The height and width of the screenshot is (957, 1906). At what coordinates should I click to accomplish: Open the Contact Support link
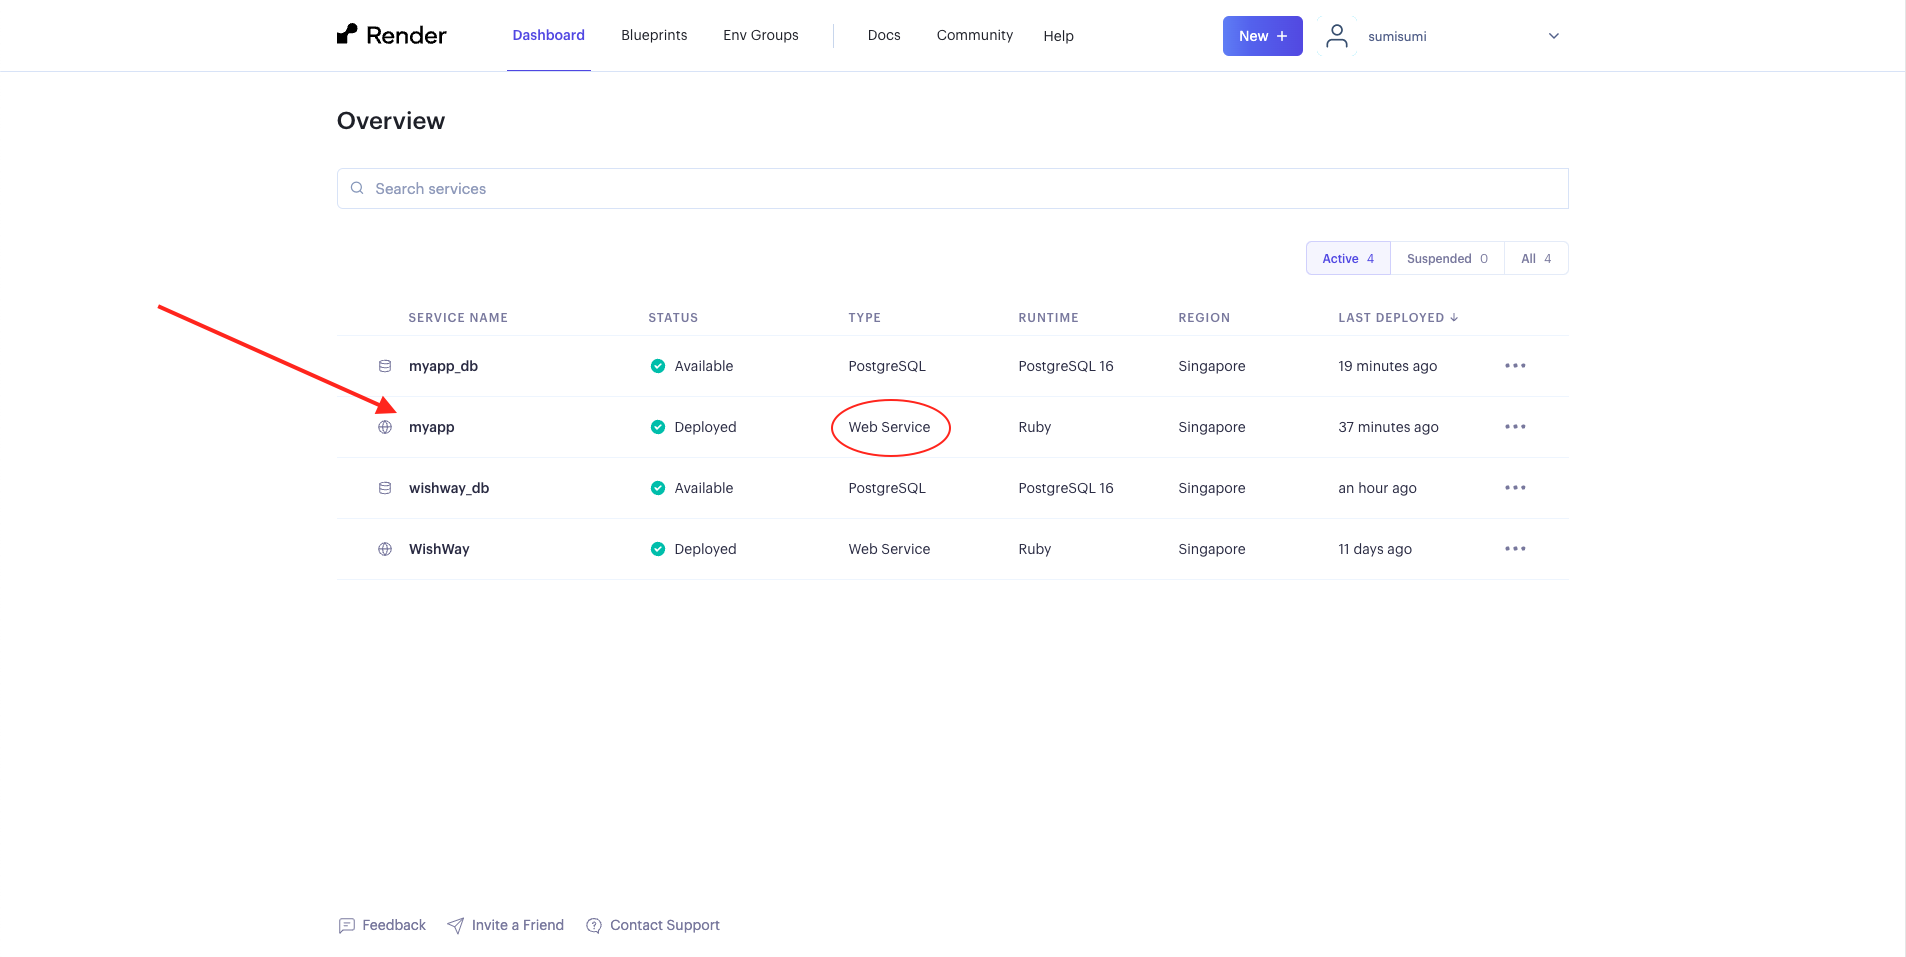[664, 925]
